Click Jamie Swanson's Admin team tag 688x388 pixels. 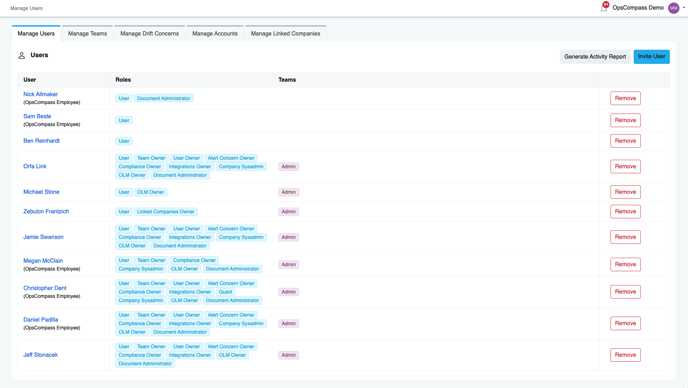289,237
